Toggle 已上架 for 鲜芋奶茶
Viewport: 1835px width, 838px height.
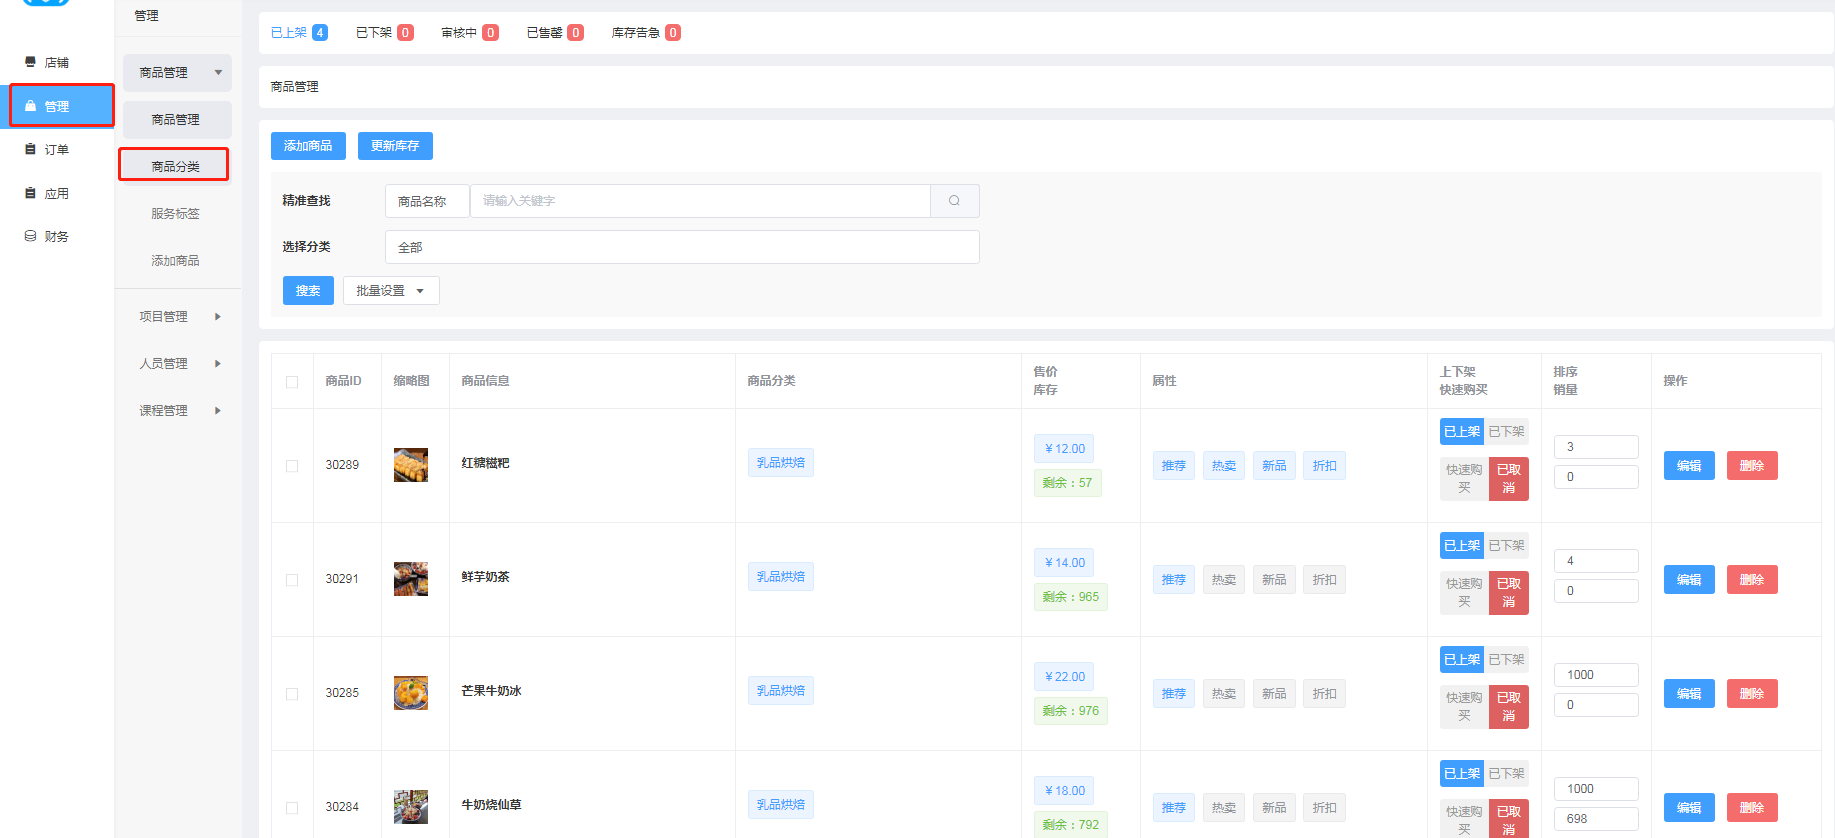pos(1462,546)
